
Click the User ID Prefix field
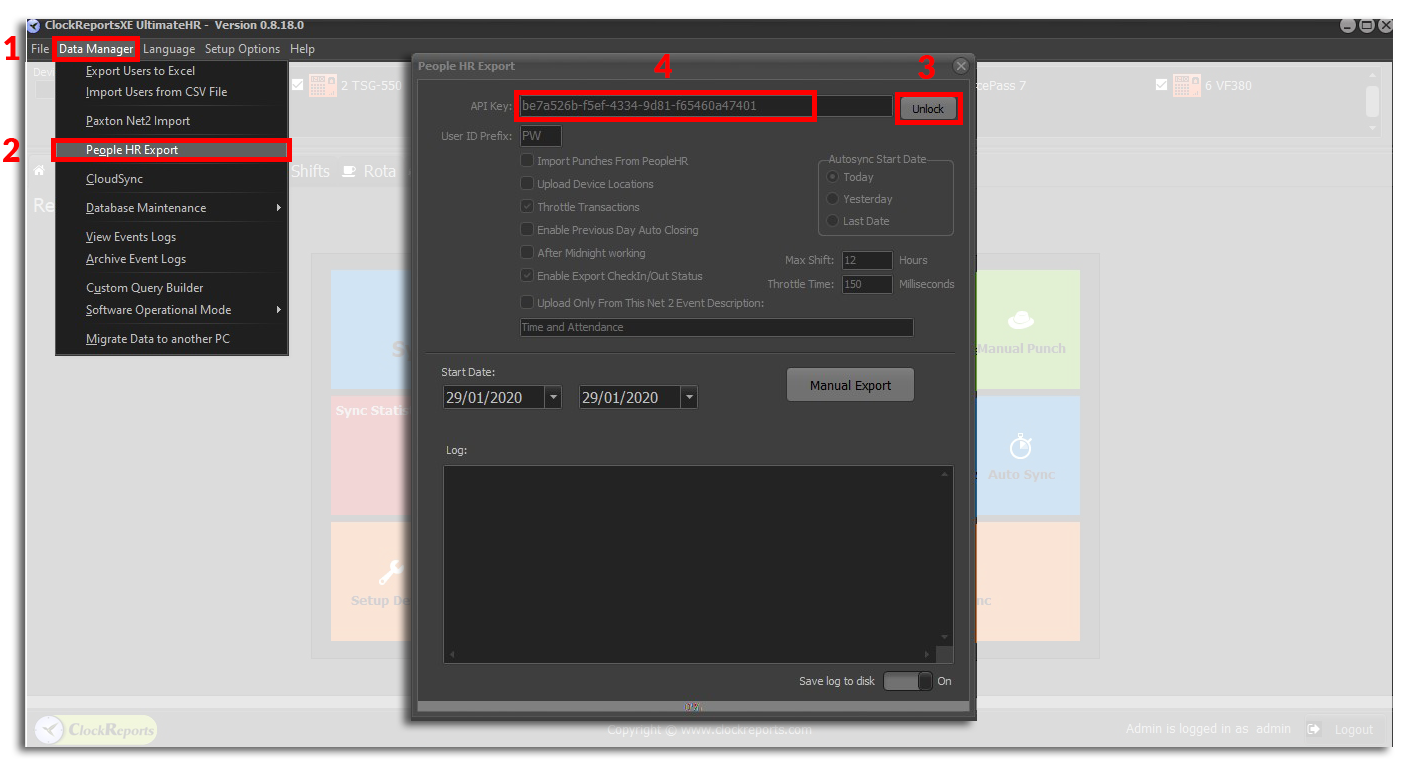point(540,136)
